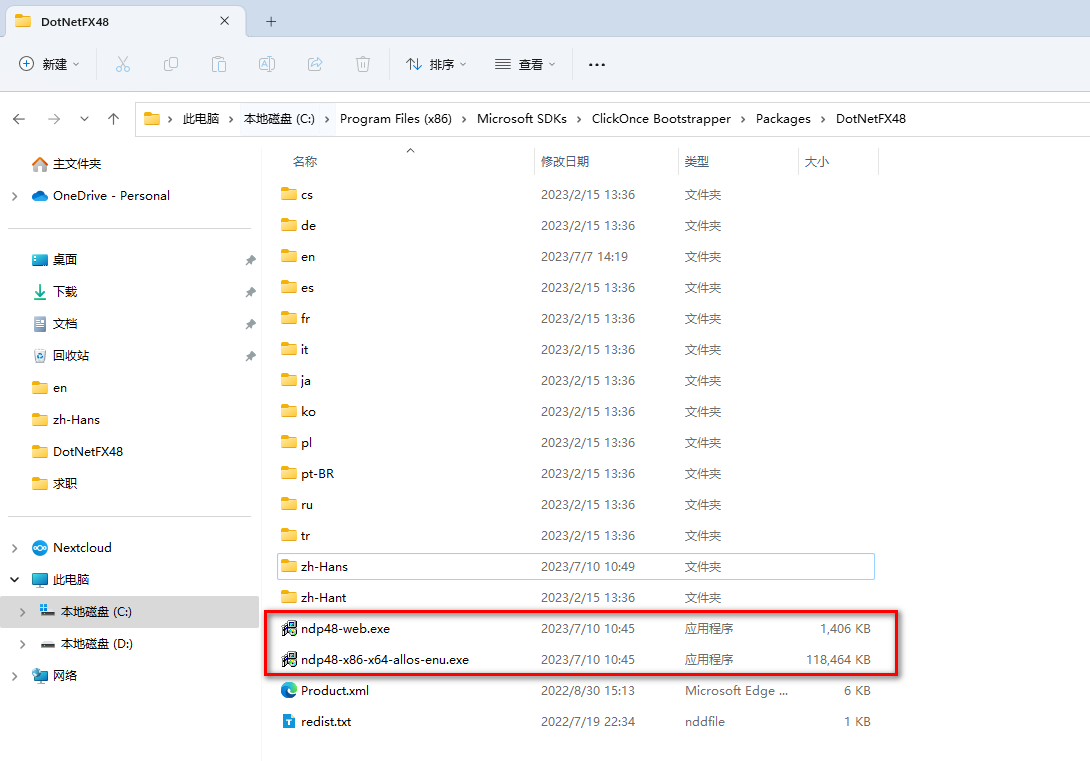Expand OneDrive - Personal node
Image resolution: width=1090 pixels, height=761 pixels.
[15, 197]
